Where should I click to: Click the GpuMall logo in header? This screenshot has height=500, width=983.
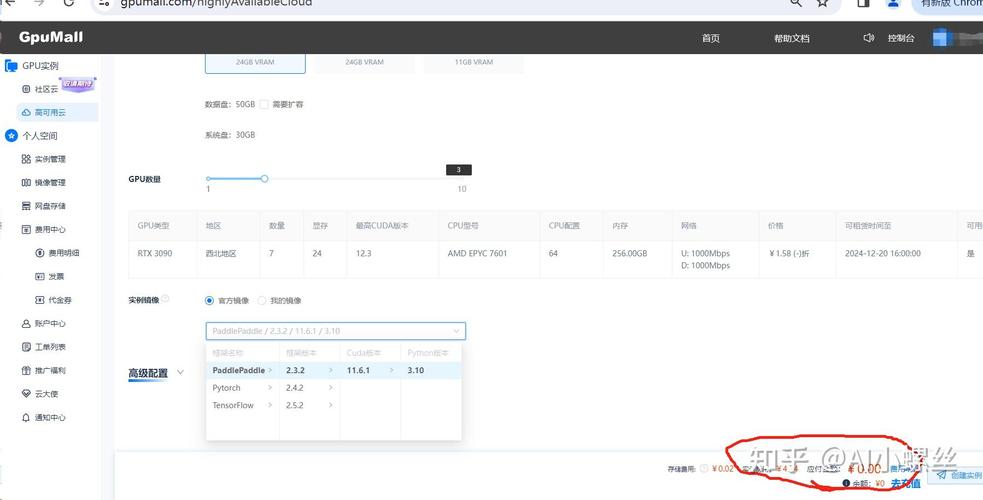pos(51,38)
